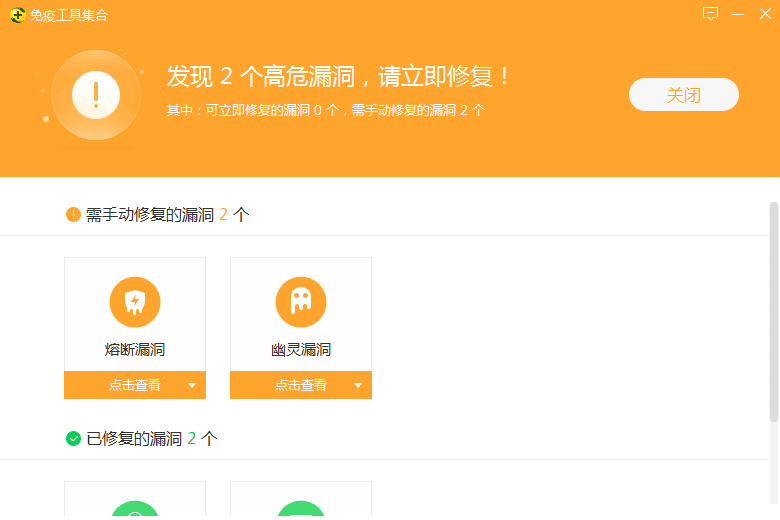780x520 pixels.
Task: Click the 需手动修复的漏洞 2 个 heading
Action: pos(168,214)
